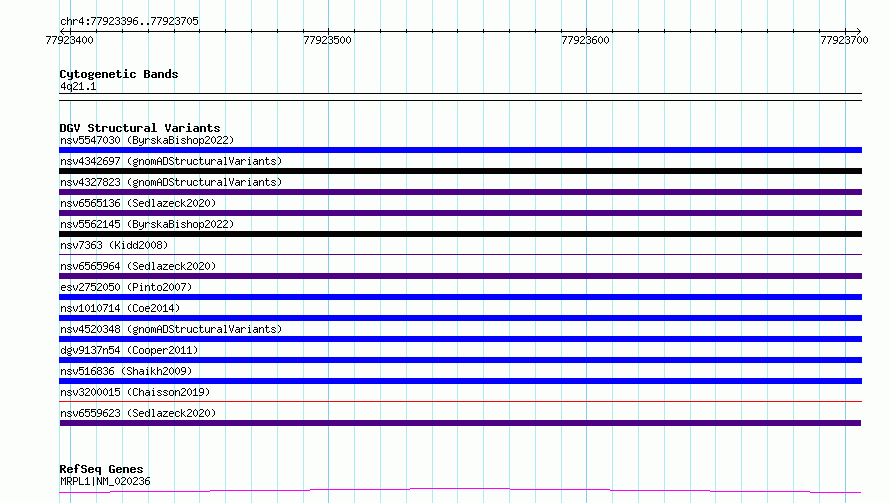Click variant label nsv5562145 (ByrskaBishop2022)
The height and width of the screenshot is (503, 890).
[147, 224]
